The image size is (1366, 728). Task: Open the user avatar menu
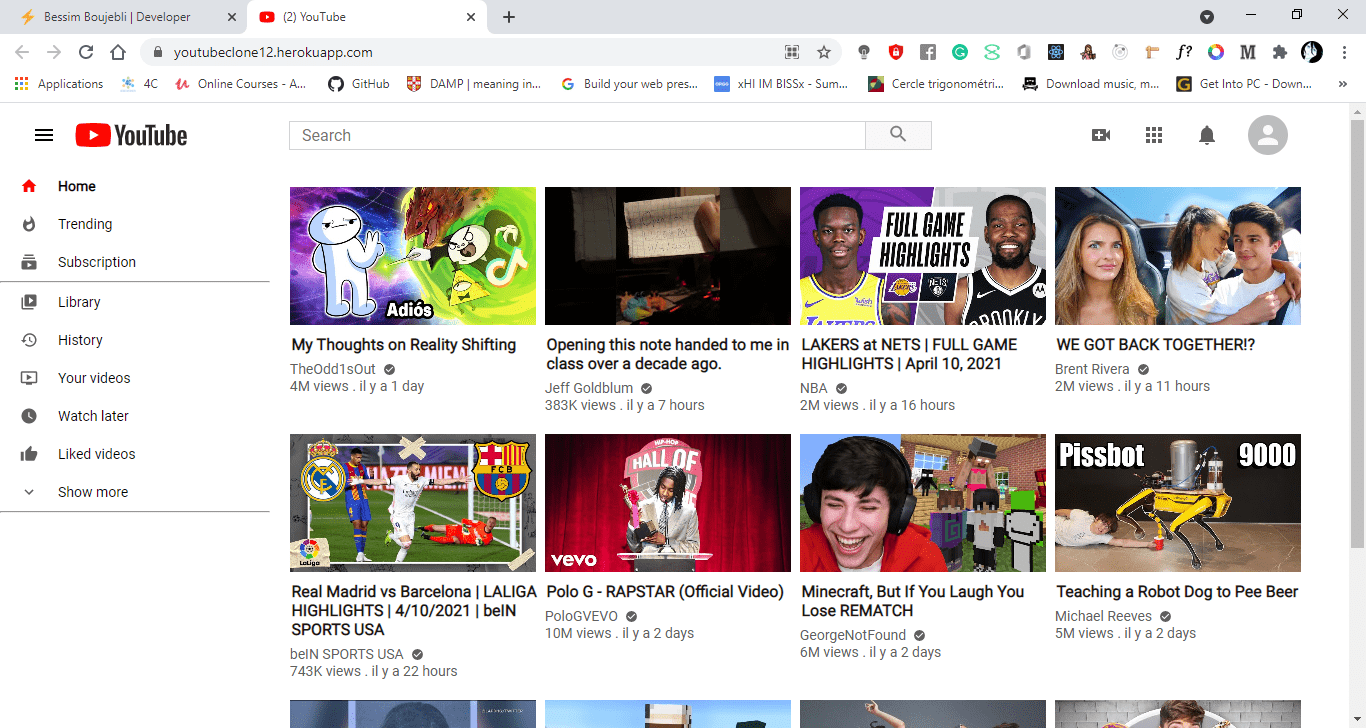1268,135
